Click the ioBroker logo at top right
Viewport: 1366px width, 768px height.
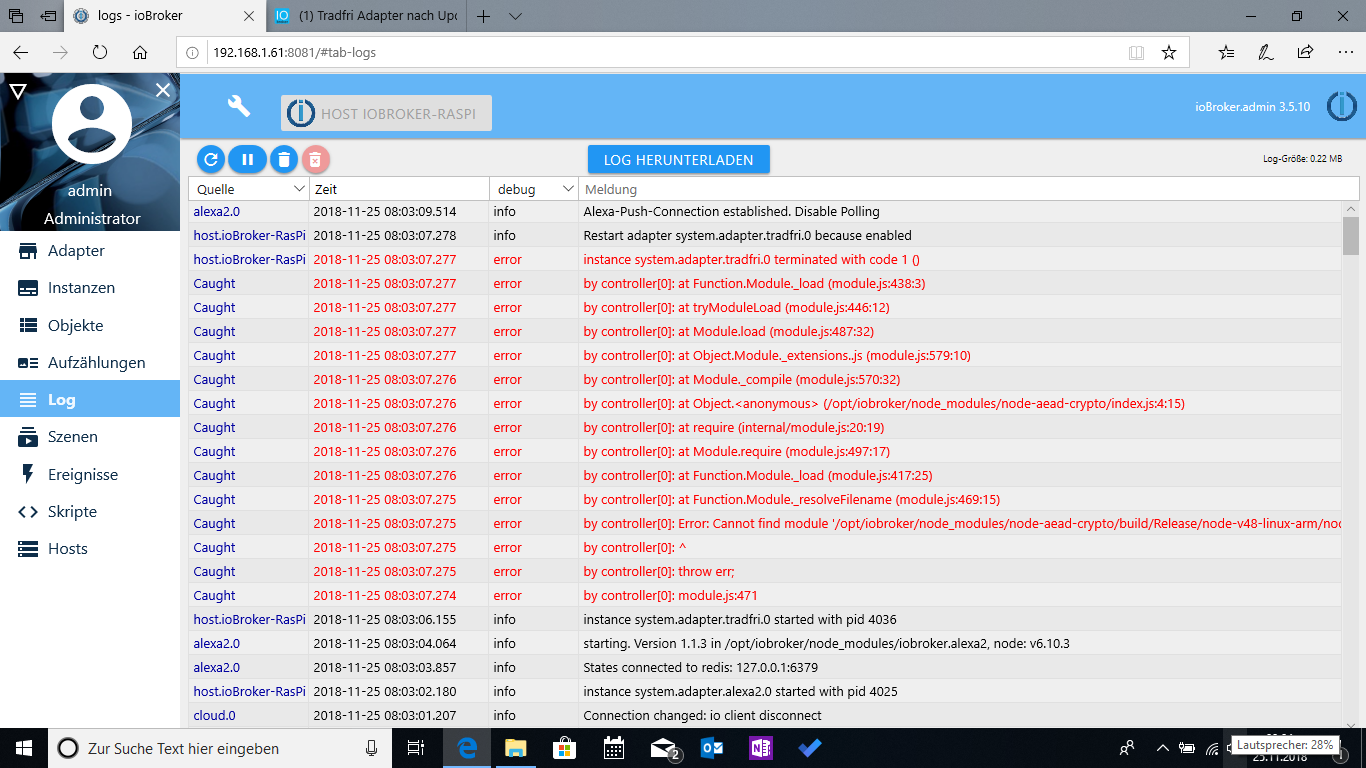coord(1341,106)
